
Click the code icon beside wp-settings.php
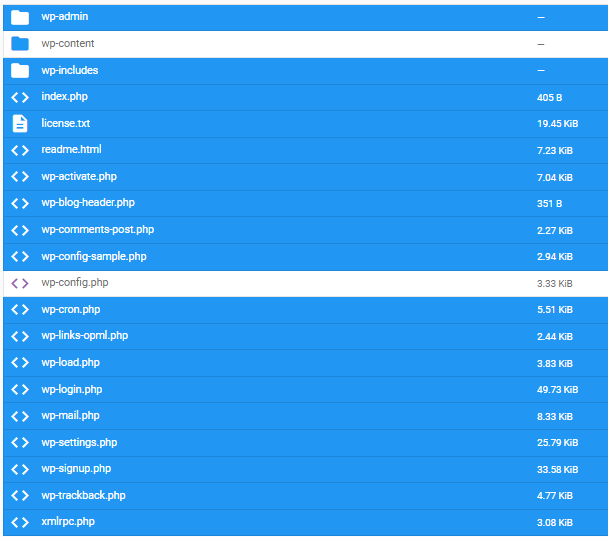(x=20, y=442)
